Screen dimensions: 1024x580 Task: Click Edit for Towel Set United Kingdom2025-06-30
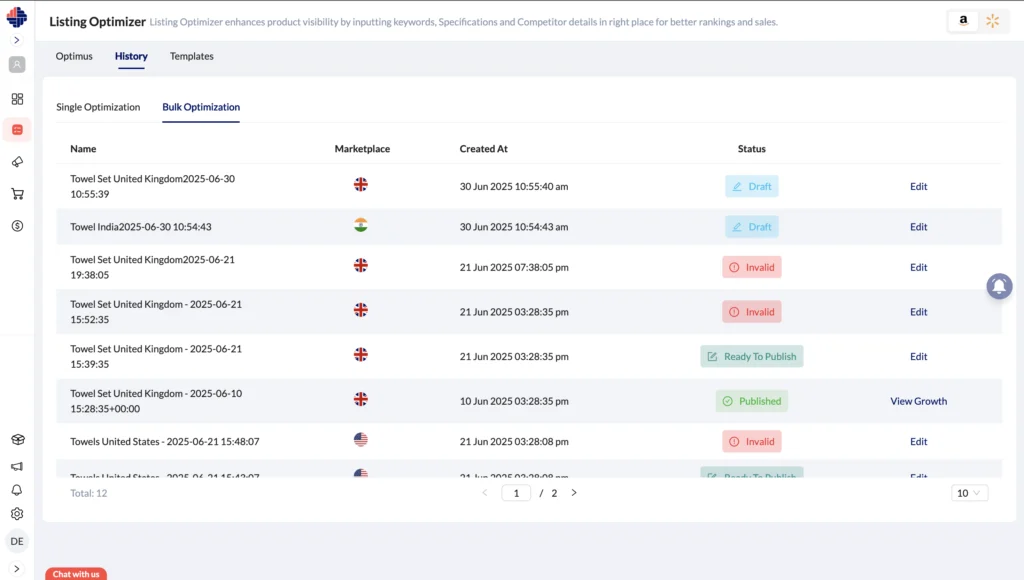point(918,186)
